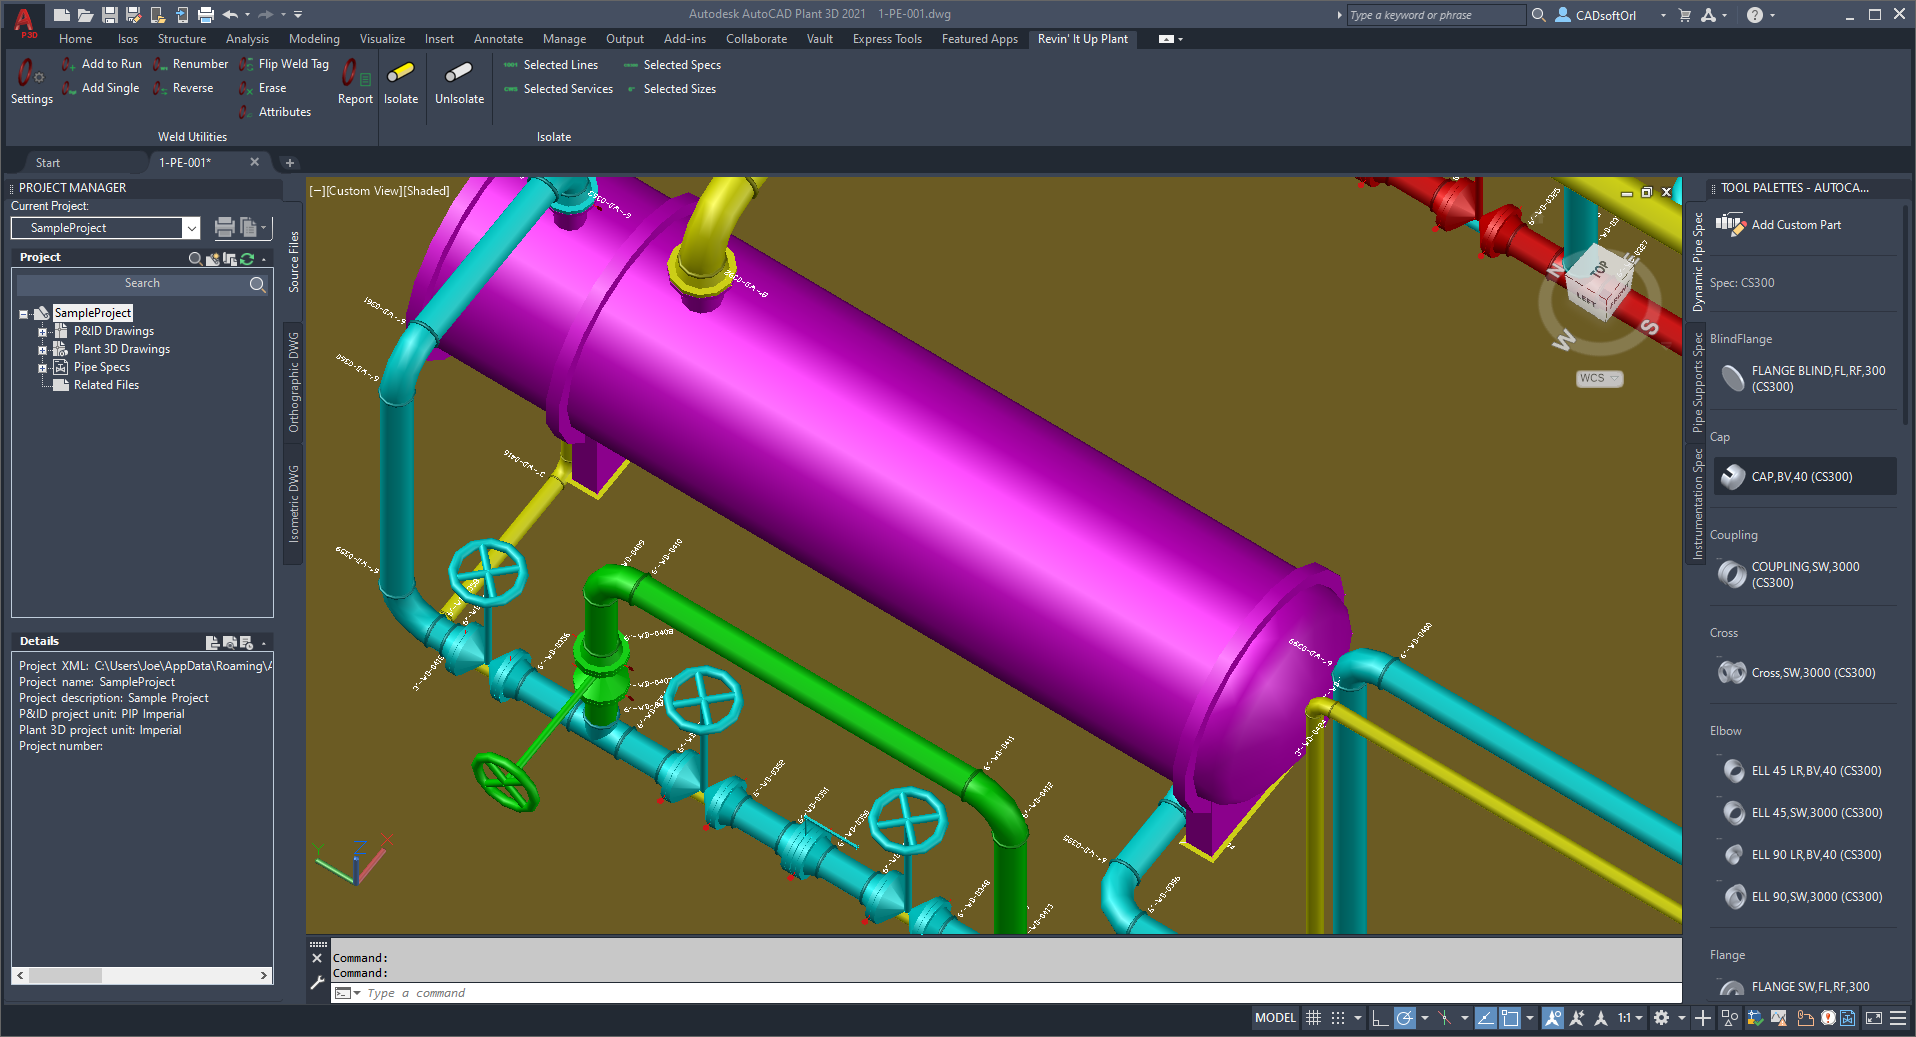Viewport: 1916px width, 1037px height.
Task: Isolate Selected Lines
Action: pyautogui.click(x=551, y=65)
